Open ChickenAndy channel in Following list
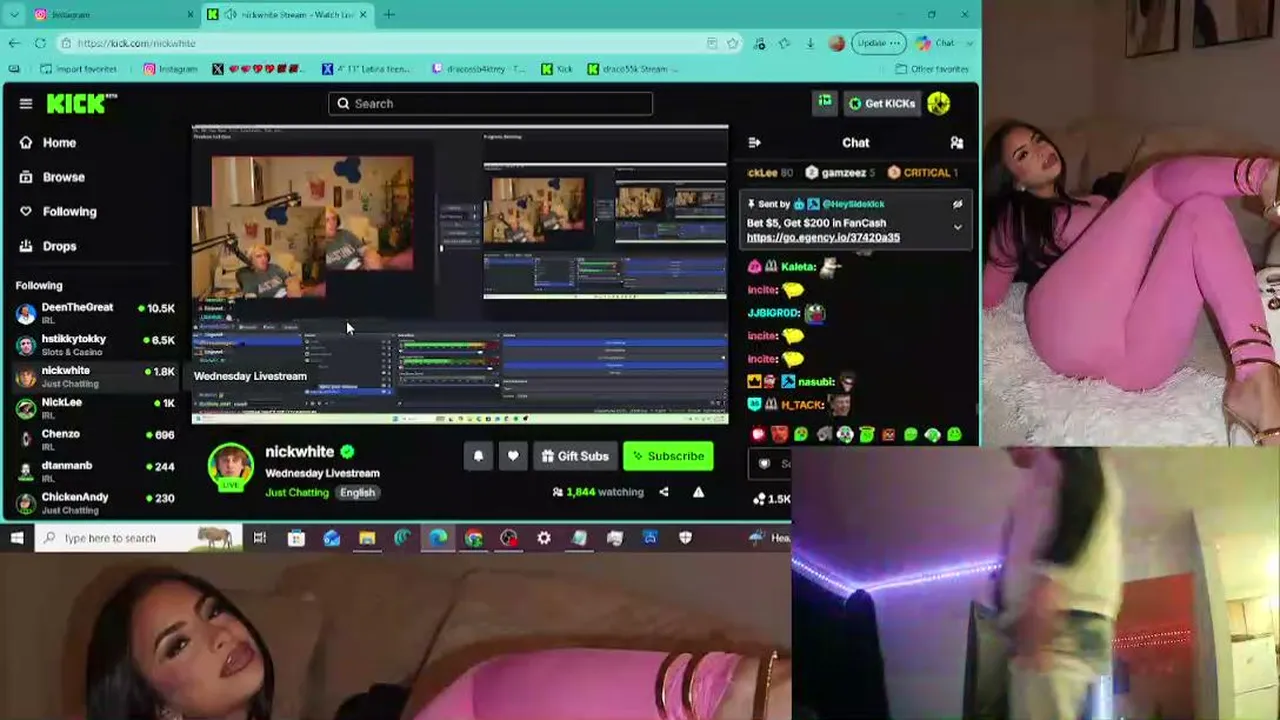The image size is (1280, 720). 95,503
